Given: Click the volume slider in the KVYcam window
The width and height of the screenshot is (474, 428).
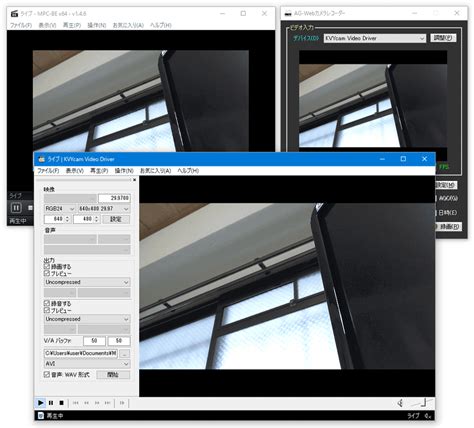Looking at the screenshot, I should 422,403.
